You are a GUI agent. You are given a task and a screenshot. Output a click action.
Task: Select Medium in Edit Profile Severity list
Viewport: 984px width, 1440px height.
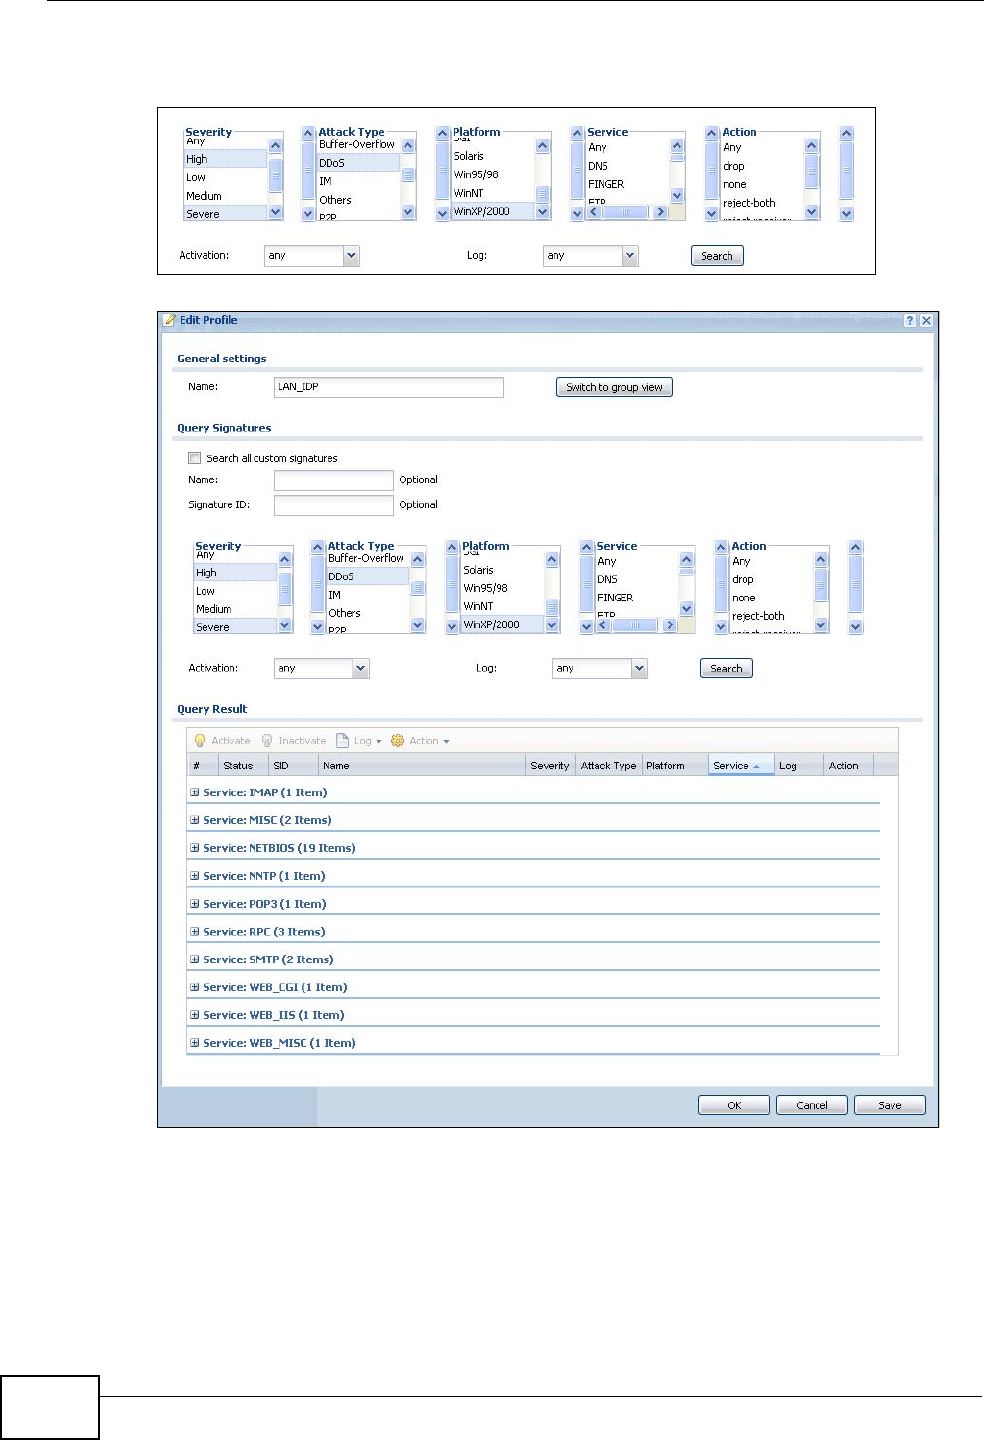(x=235, y=609)
